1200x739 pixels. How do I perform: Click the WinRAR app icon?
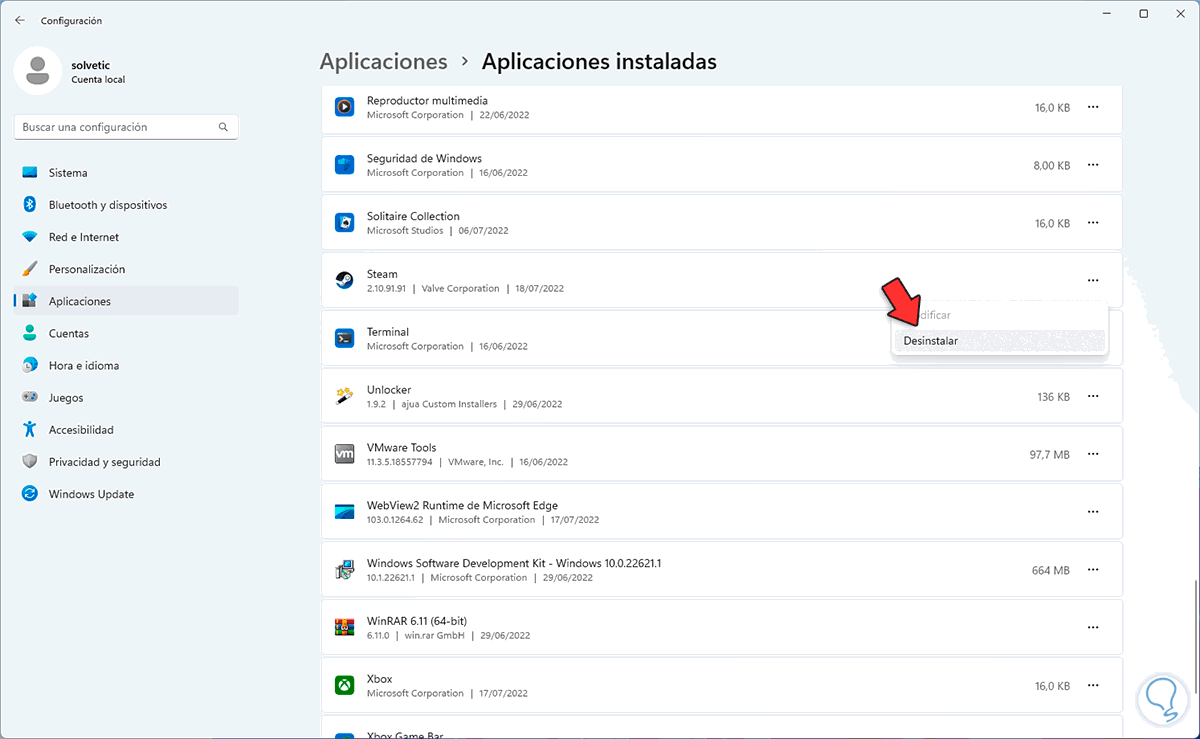click(x=344, y=628)
